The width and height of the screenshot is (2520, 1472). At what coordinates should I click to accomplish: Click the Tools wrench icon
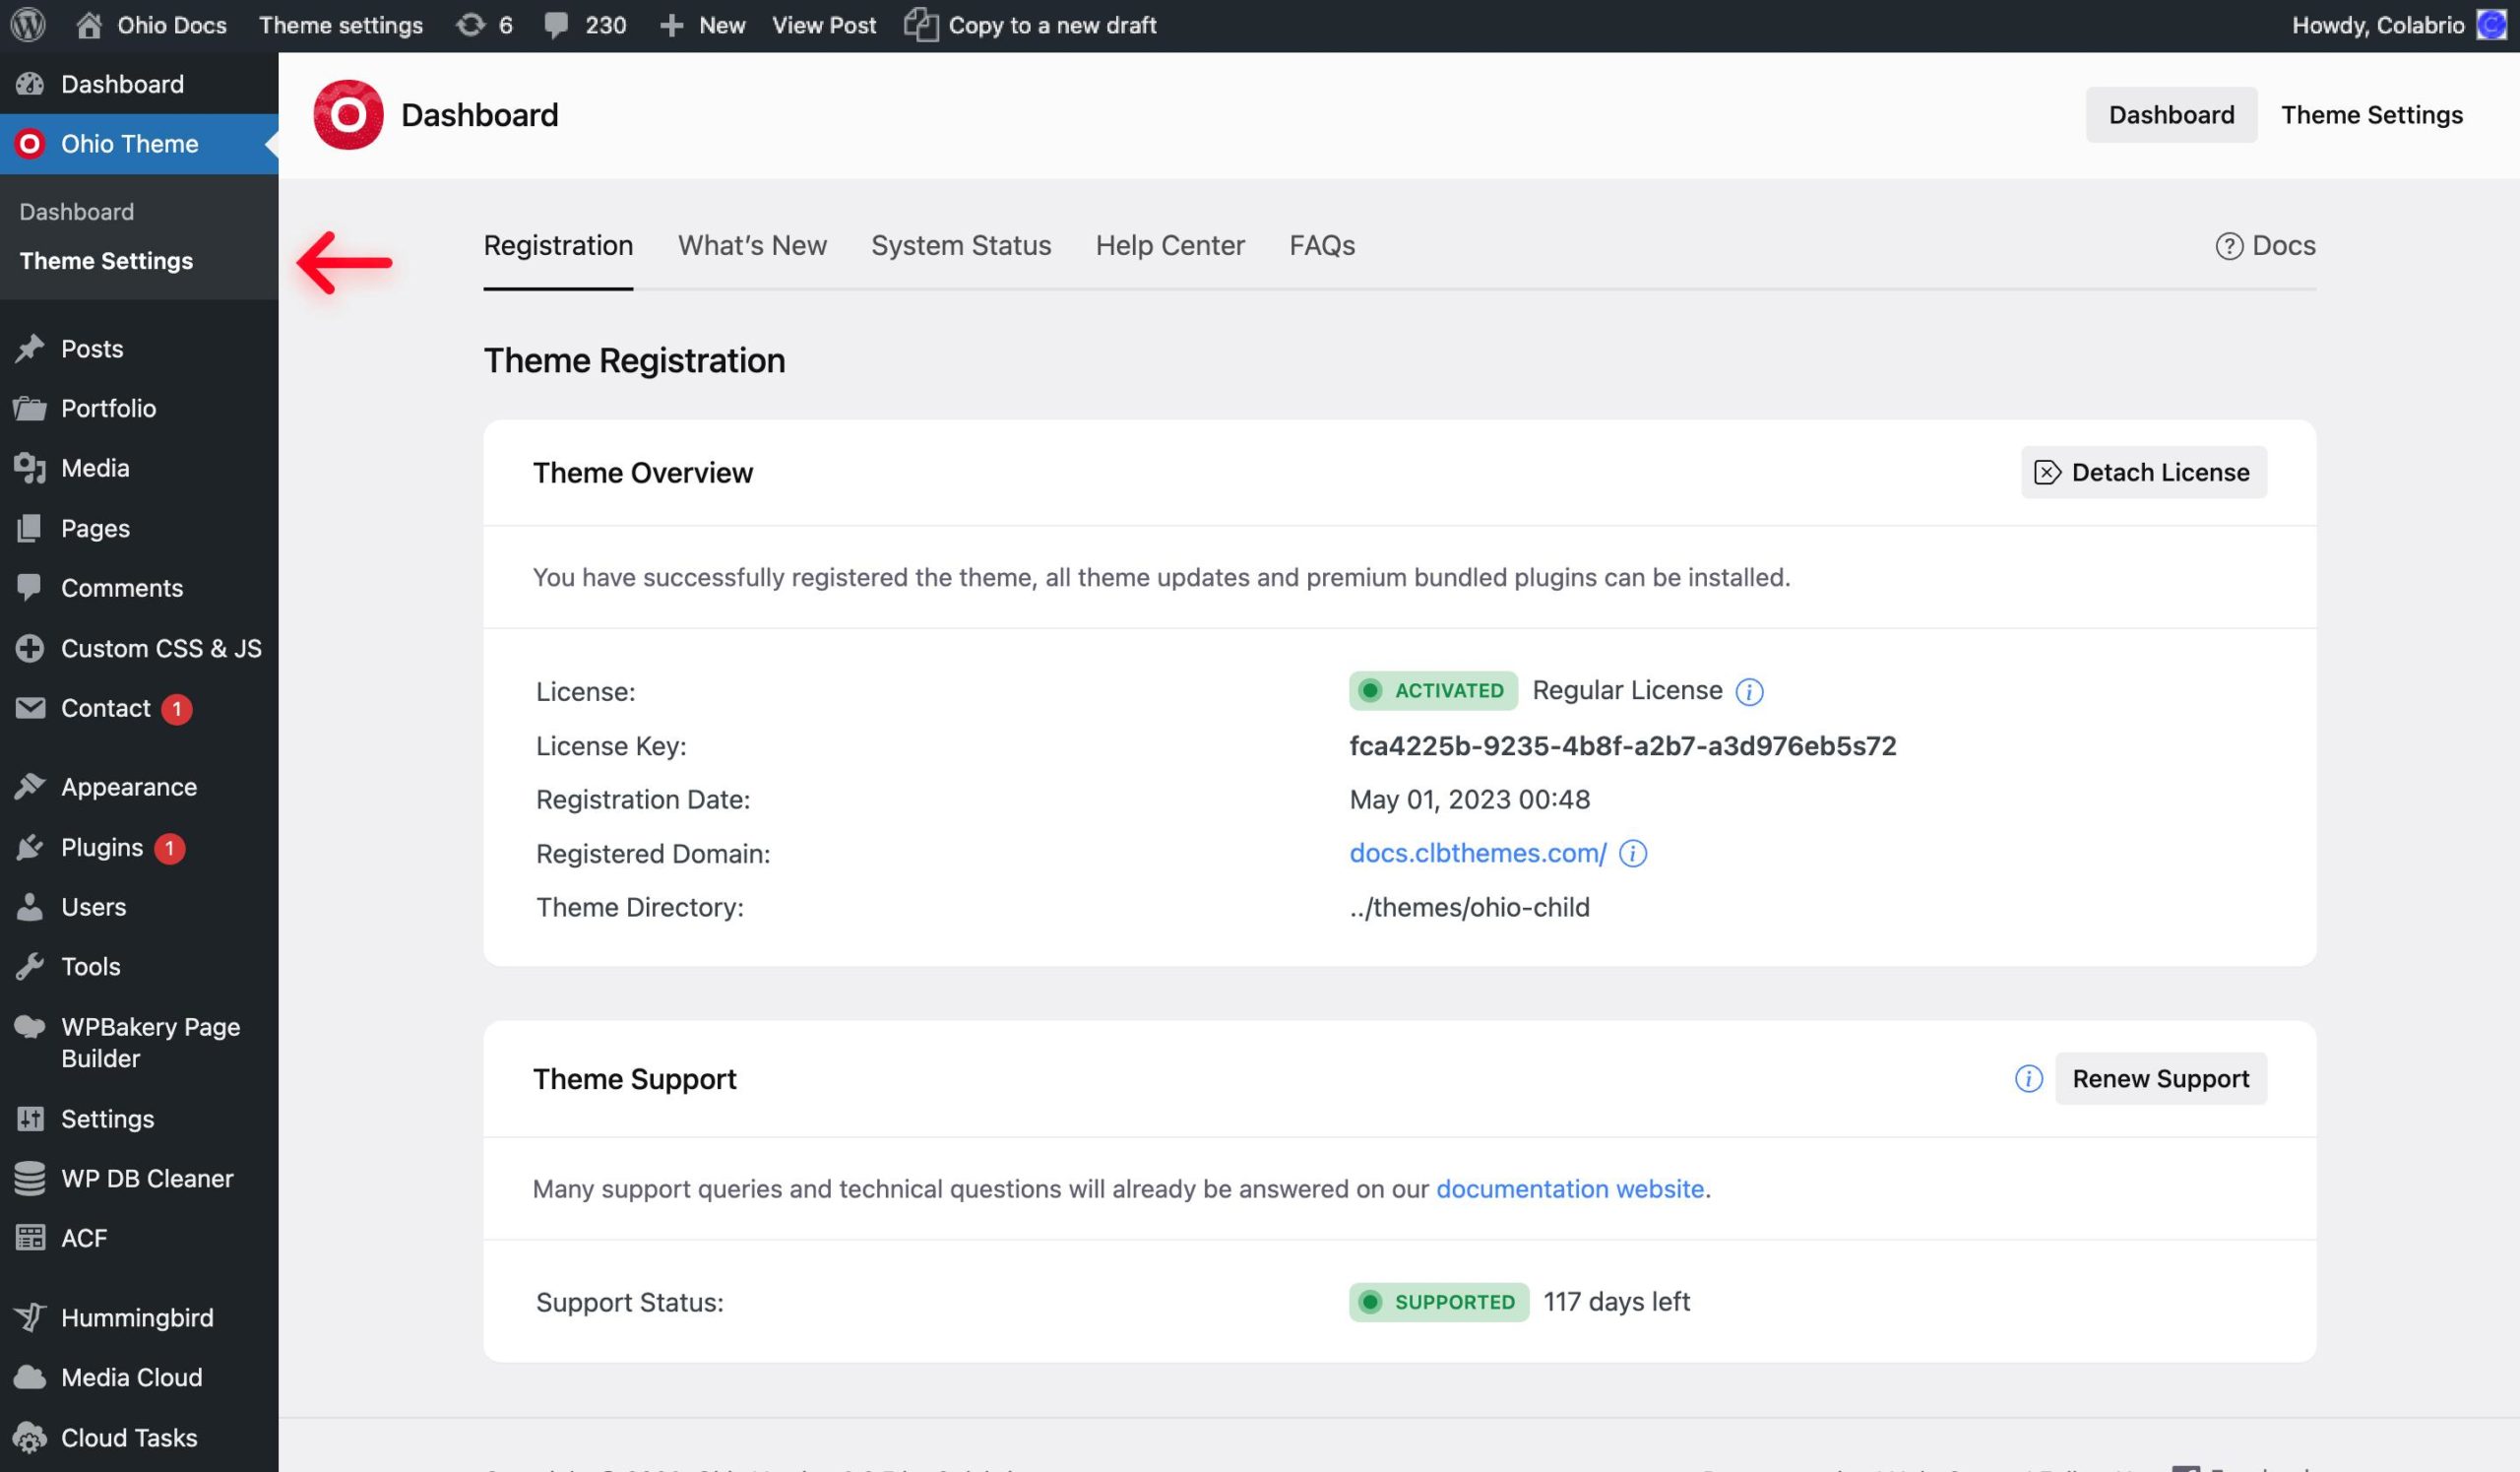pos(30,967)
